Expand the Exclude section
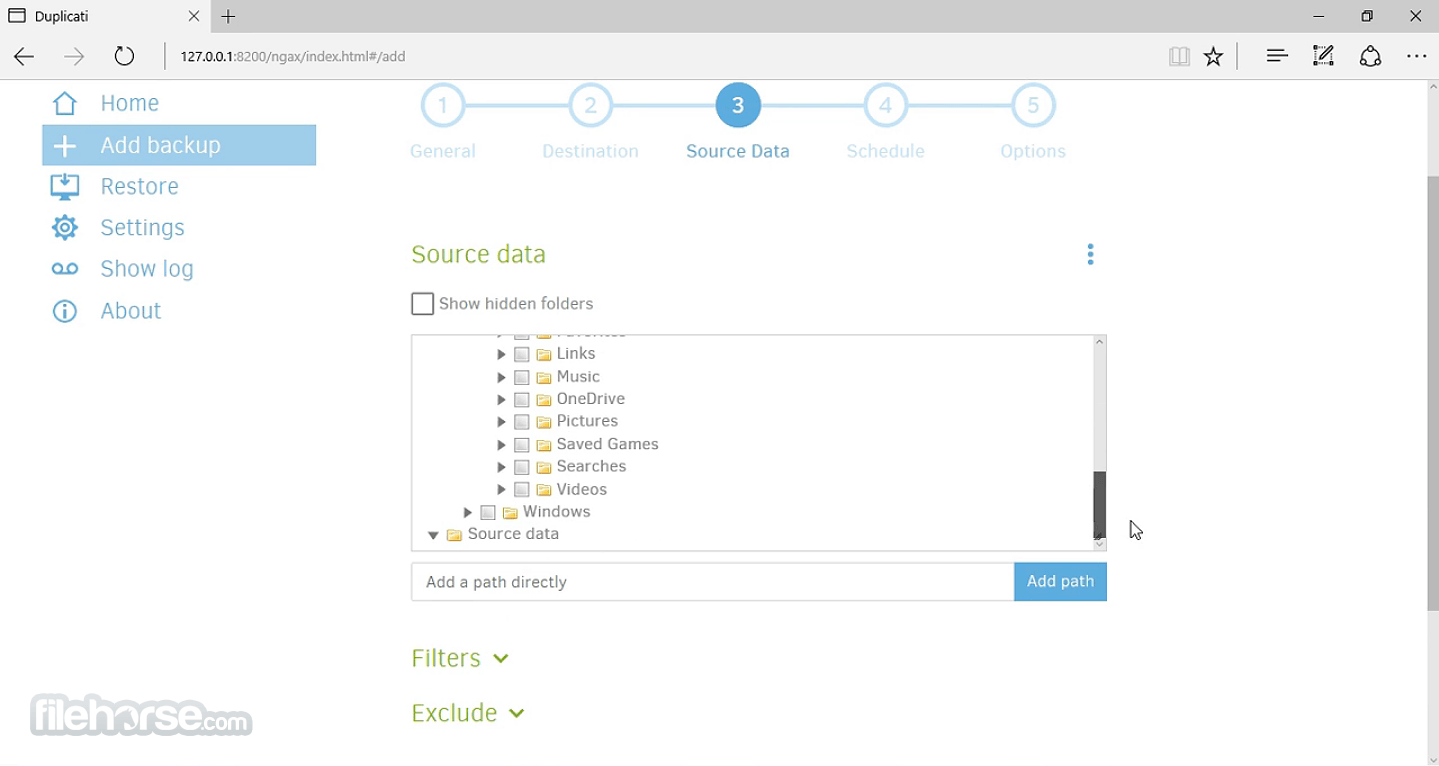 coord(468,713)
